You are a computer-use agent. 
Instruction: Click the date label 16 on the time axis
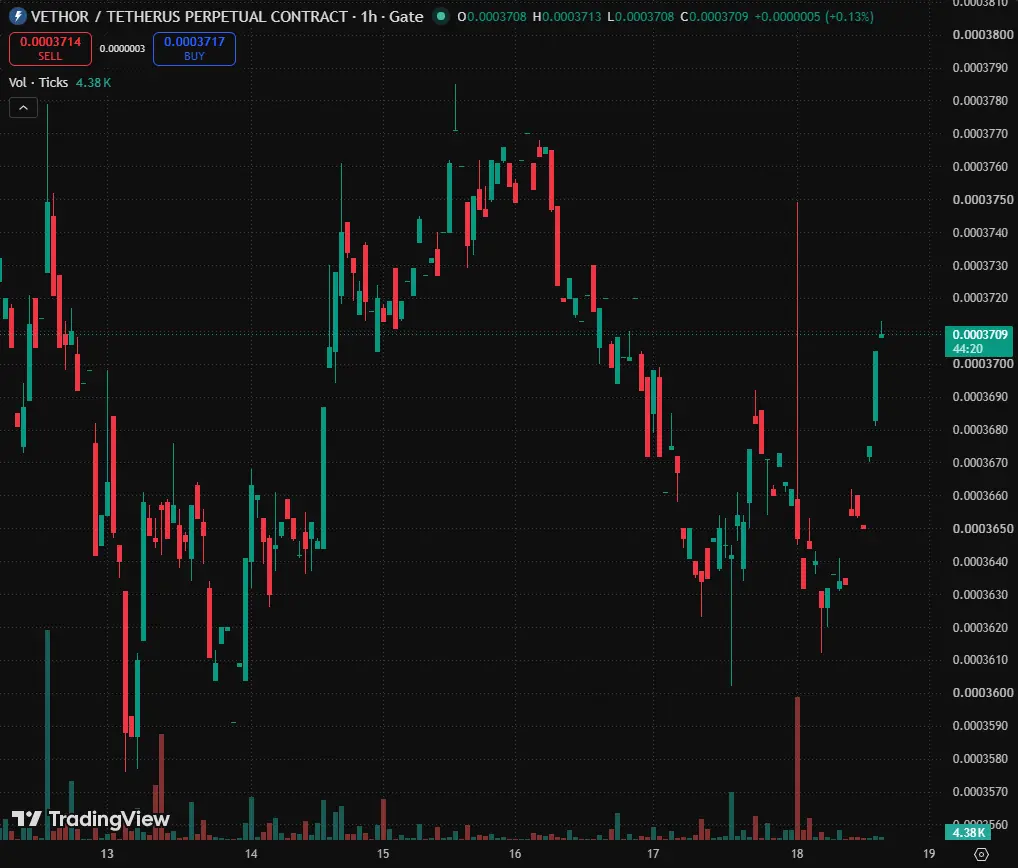tap(515, 854)
